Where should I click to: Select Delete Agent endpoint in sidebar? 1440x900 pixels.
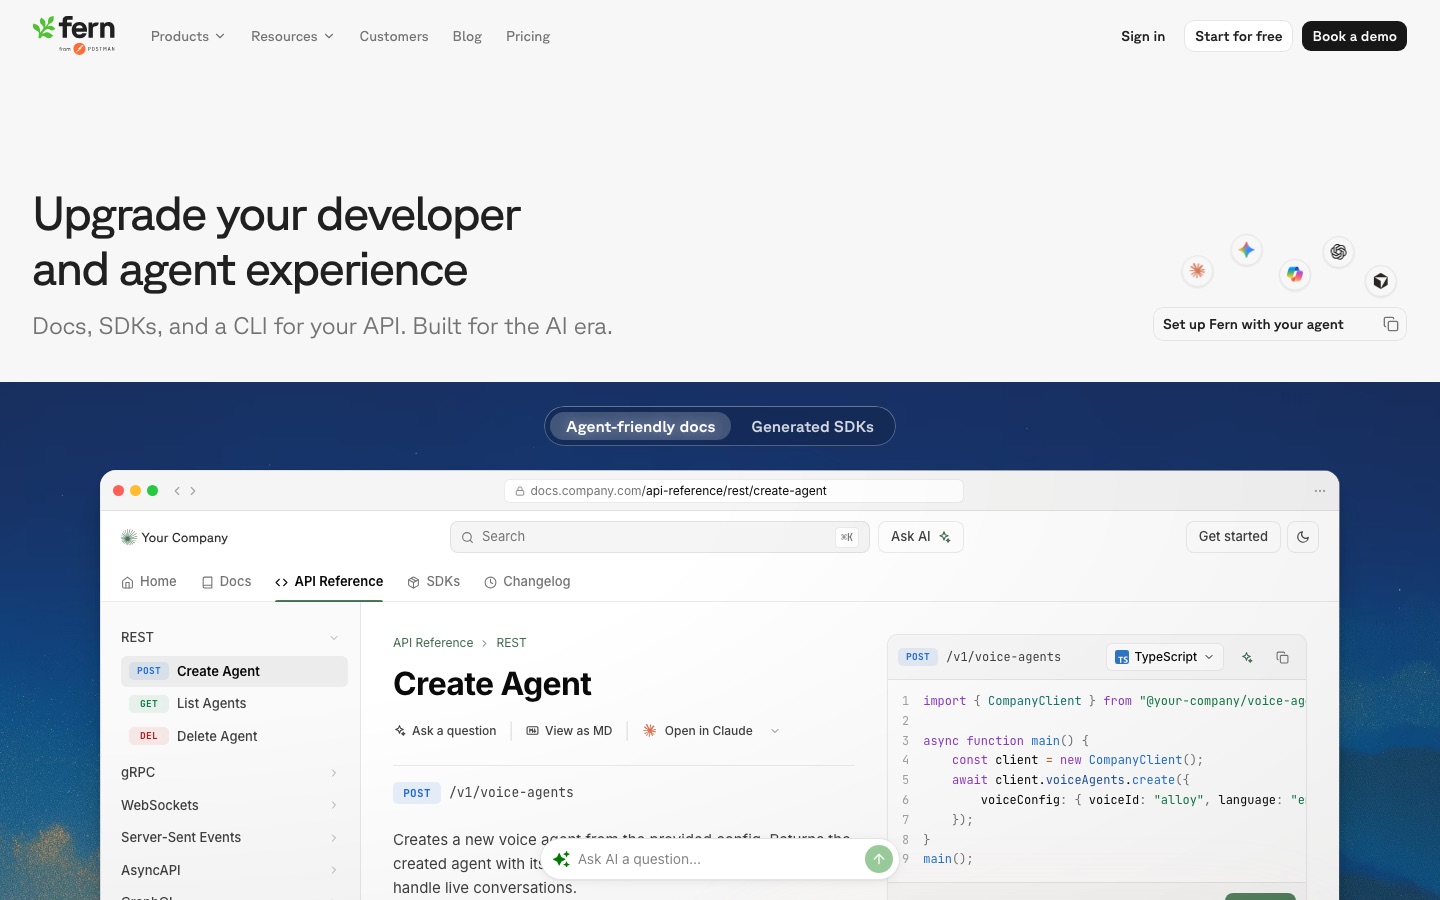click(234, 736)
